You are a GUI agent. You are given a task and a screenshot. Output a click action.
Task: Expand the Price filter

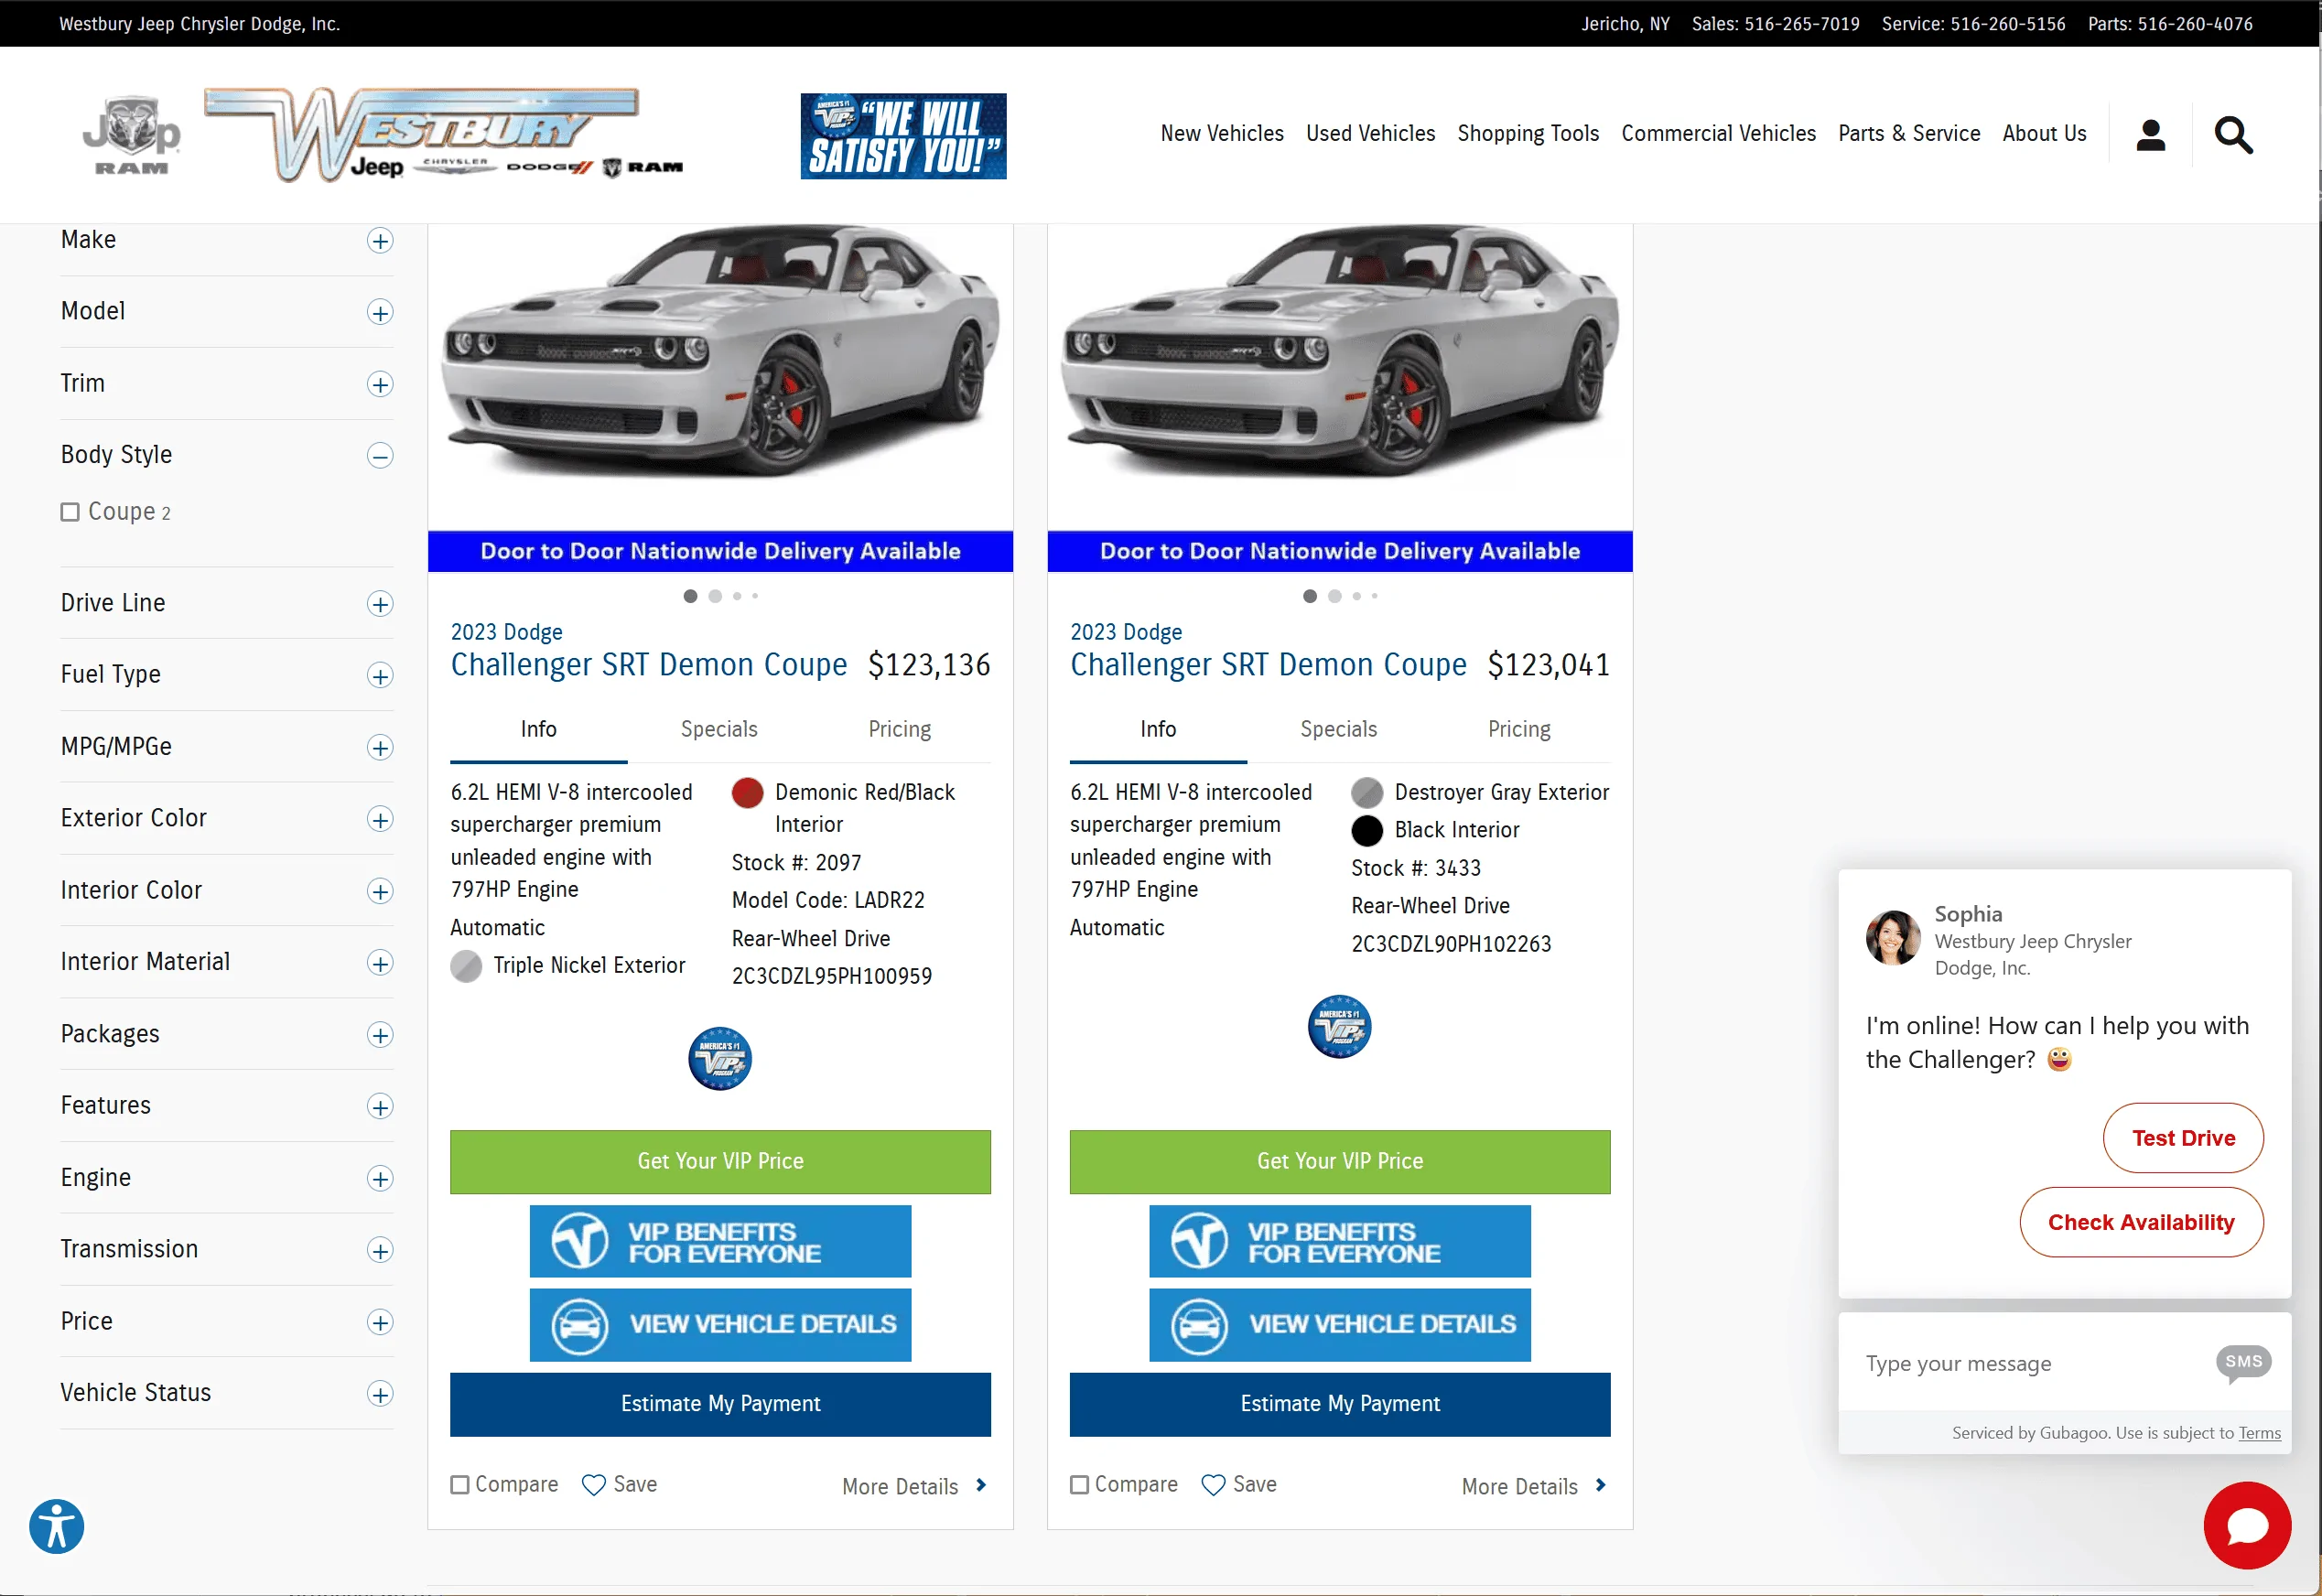[380, 1322]
